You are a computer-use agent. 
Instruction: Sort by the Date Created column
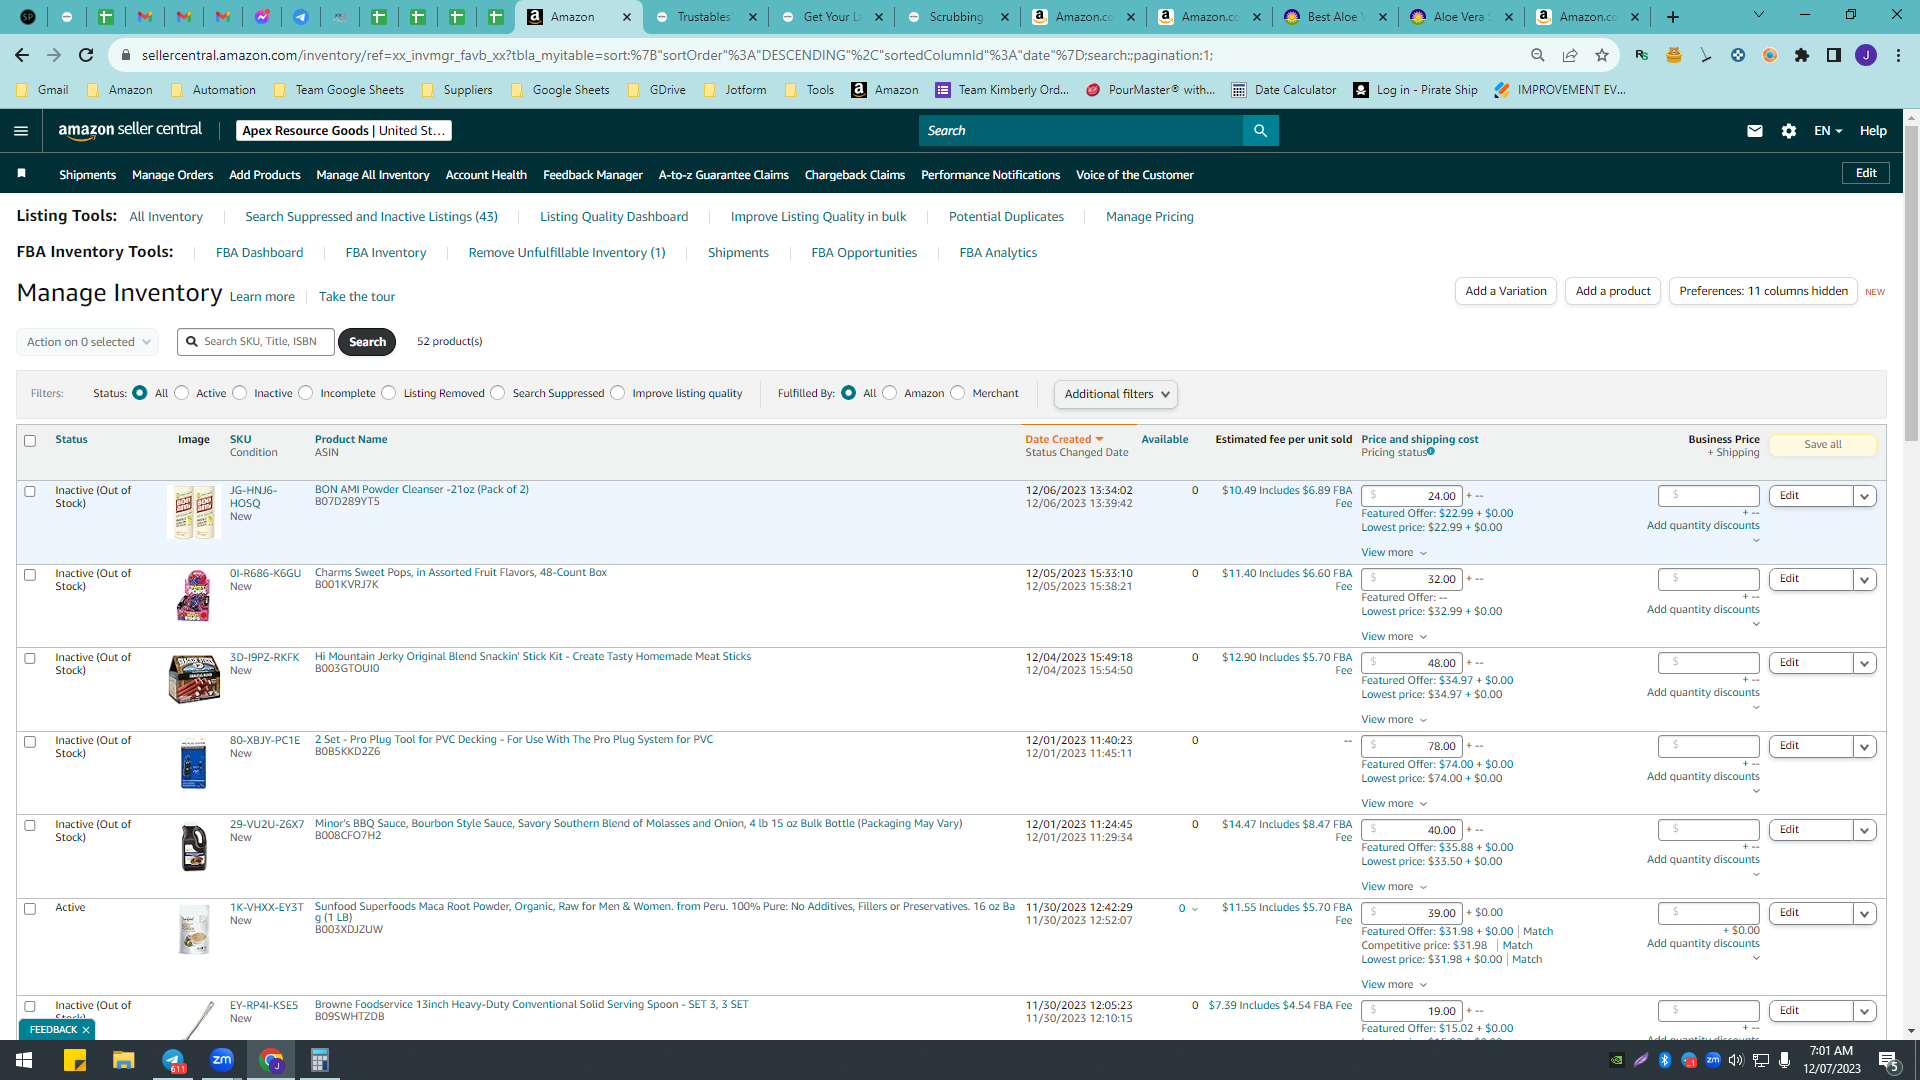click(x=1064, y=440)
